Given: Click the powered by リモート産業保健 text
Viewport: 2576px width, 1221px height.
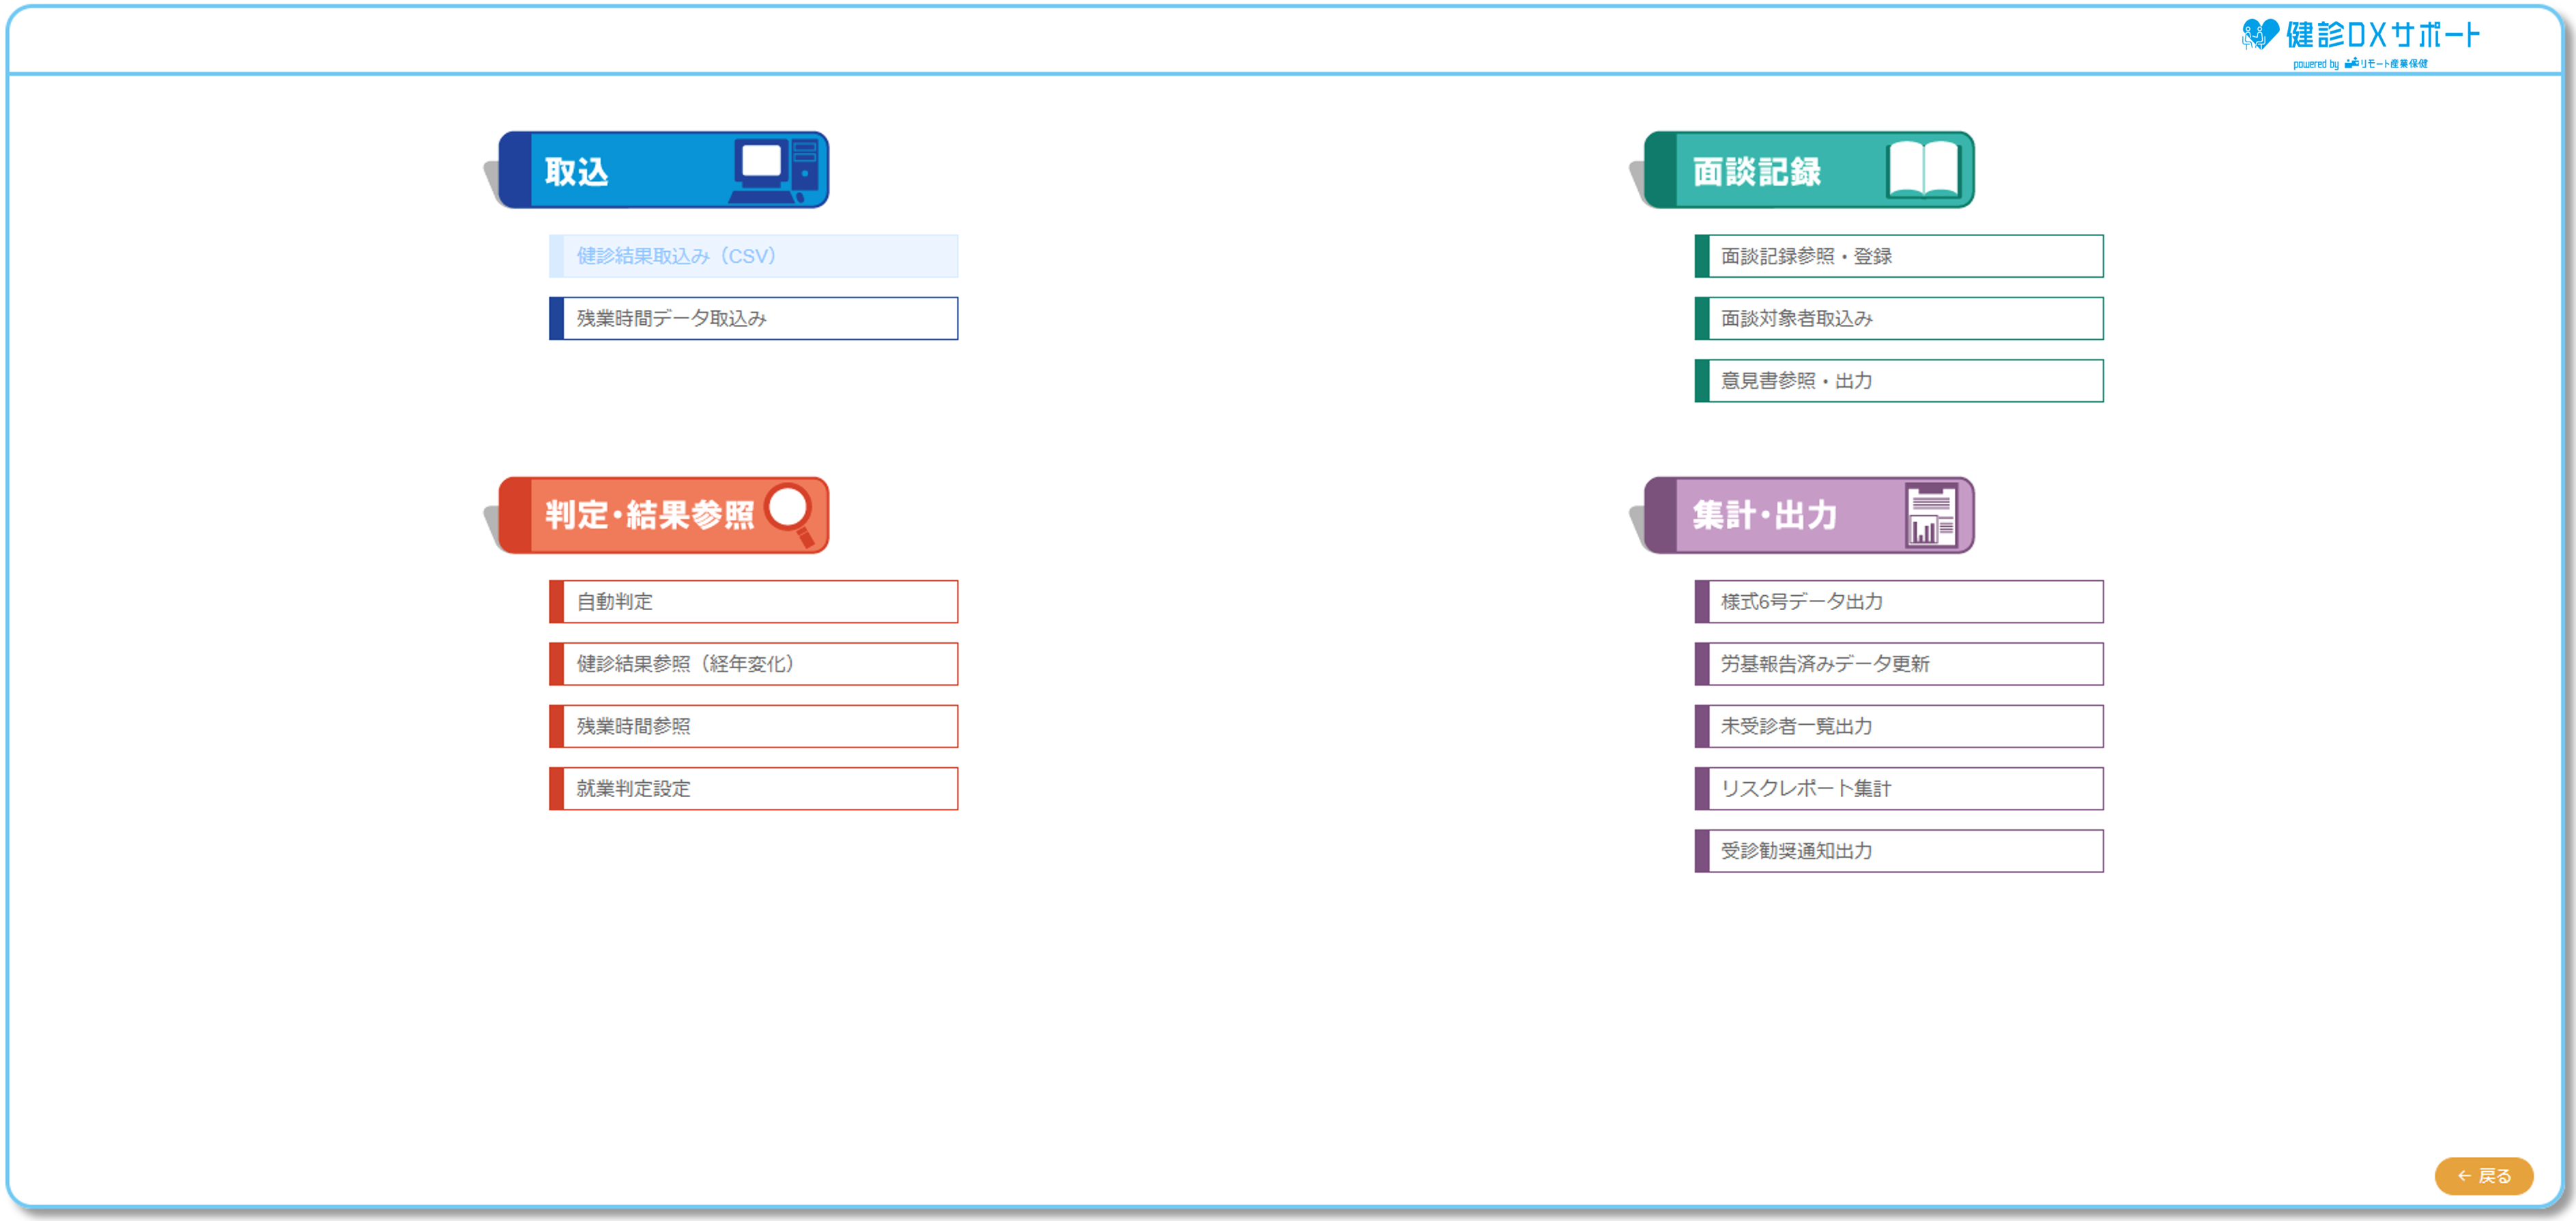Looking at the screenshot, I should (x=2360, y=64).
